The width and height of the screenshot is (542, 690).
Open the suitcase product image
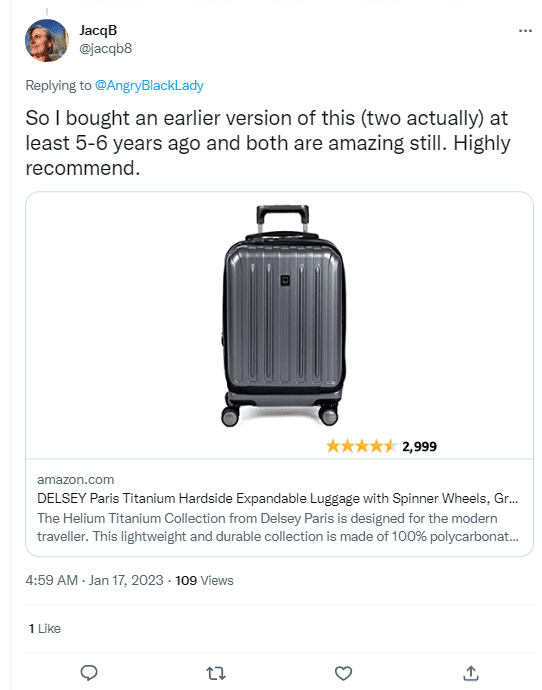tap(283, 316)
